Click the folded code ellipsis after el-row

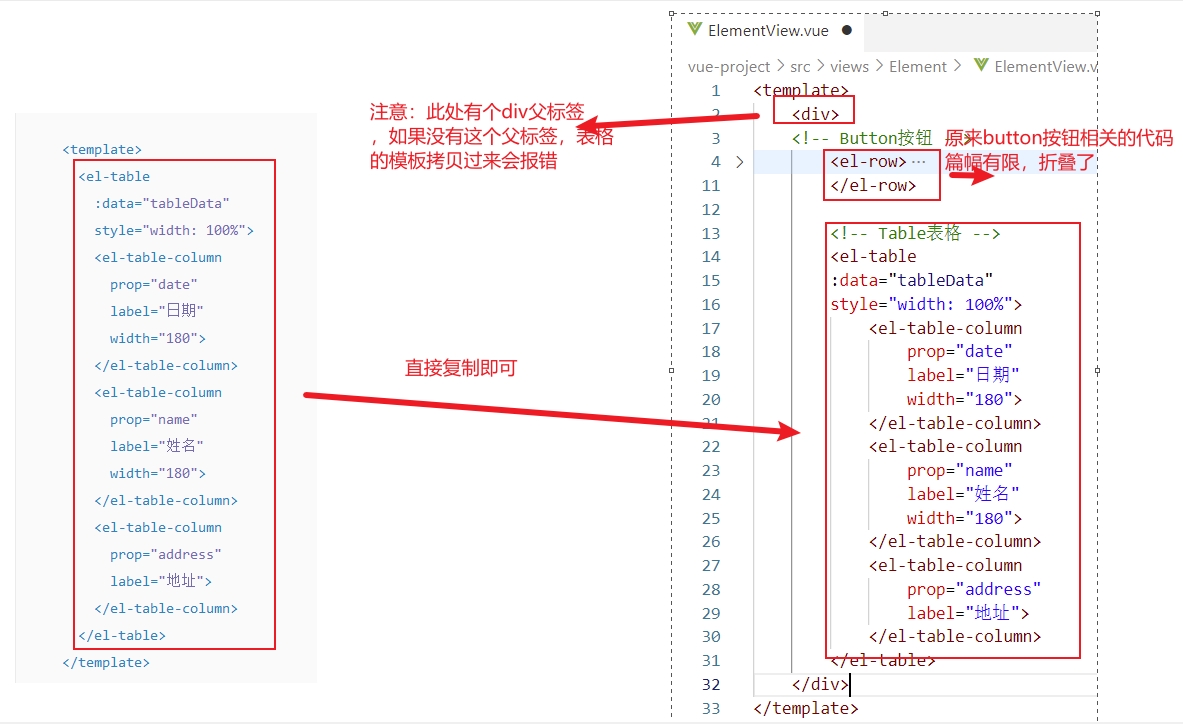point(919,162)
